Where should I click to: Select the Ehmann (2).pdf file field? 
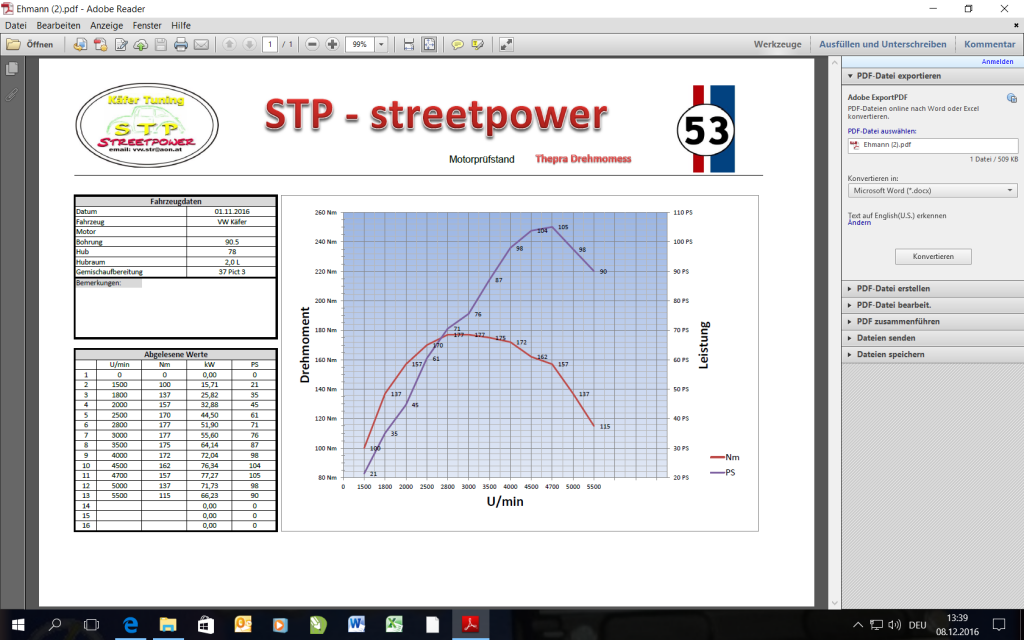tap(933, 145)
